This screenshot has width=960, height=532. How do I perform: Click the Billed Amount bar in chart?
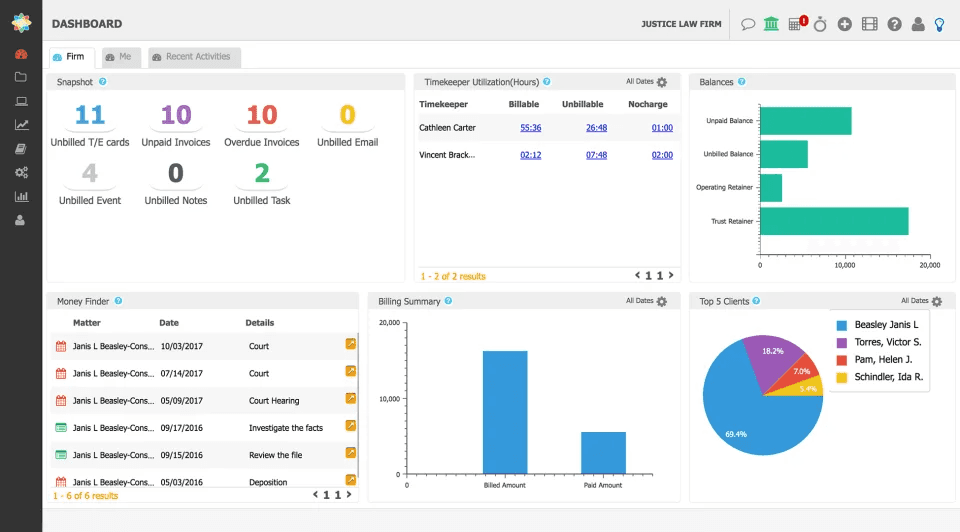click(505, 412)
